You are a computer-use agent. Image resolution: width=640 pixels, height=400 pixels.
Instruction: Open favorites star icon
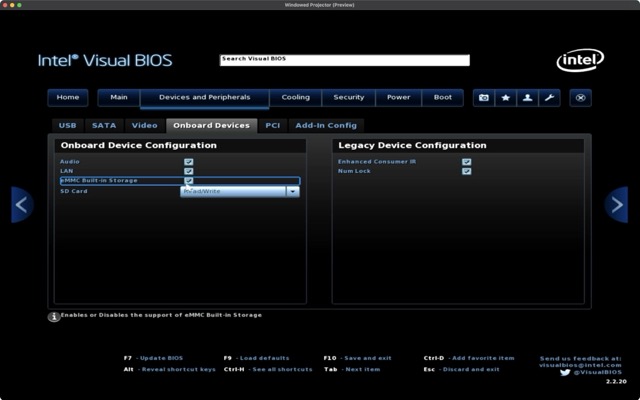click(x=506, y=98)
